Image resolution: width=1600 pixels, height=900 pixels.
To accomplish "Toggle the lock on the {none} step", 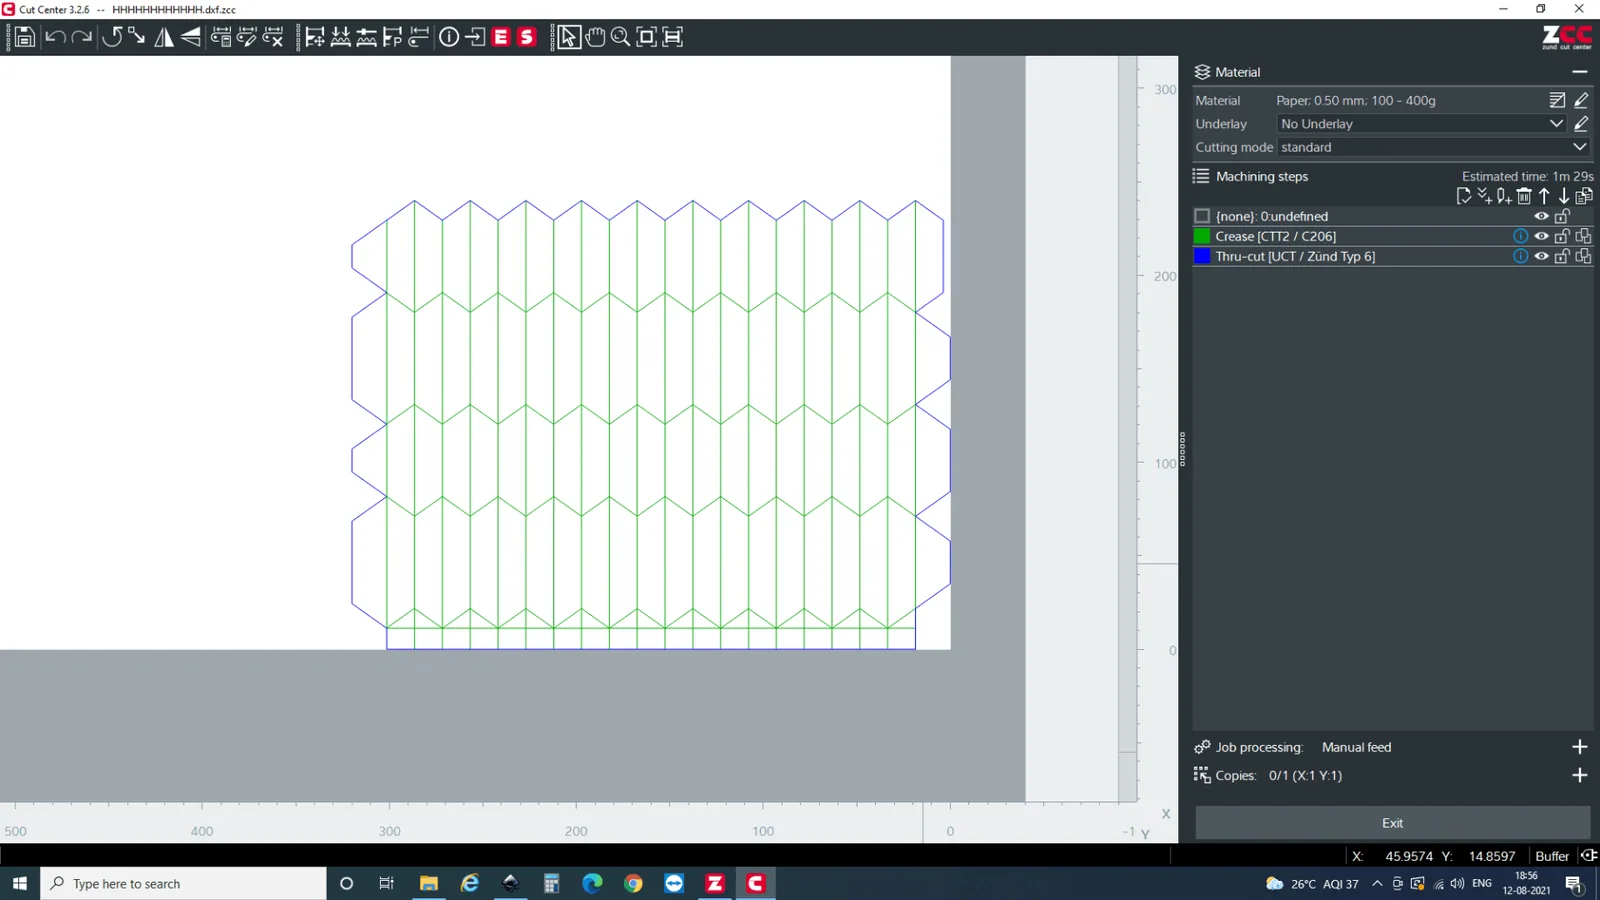I will pos(1562,216).
